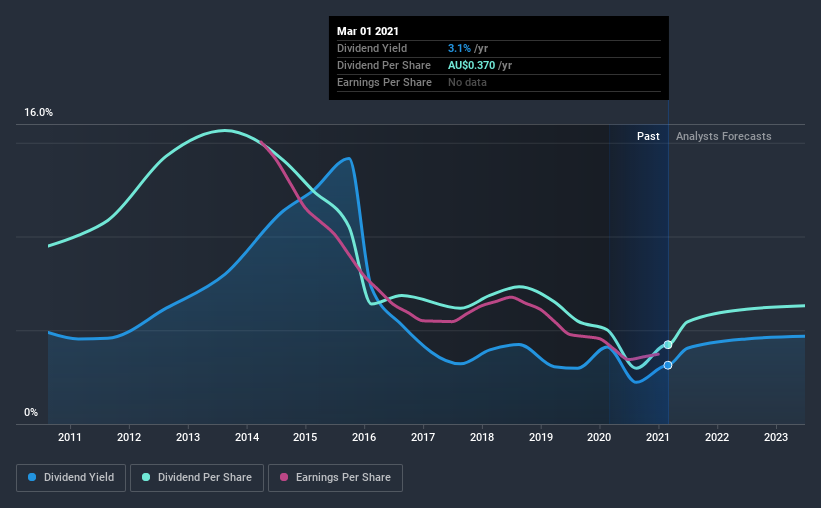Screen dimensions: 821x508
Task: Select the 2014 x-axis label
Action: pos(247,437)
